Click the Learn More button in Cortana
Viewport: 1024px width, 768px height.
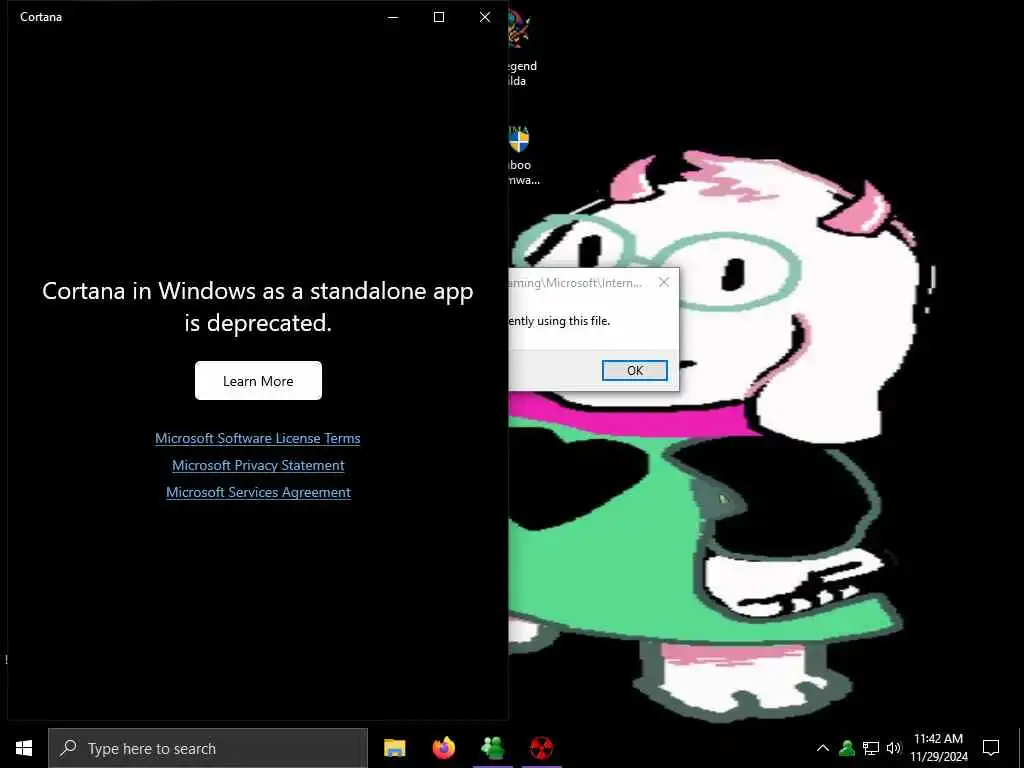[x=258, y=381]
